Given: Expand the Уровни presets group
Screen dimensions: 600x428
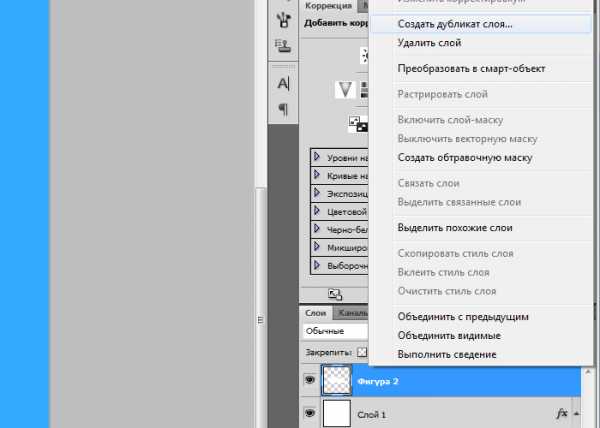Looking at the screenshot, I should pos(317,157).
